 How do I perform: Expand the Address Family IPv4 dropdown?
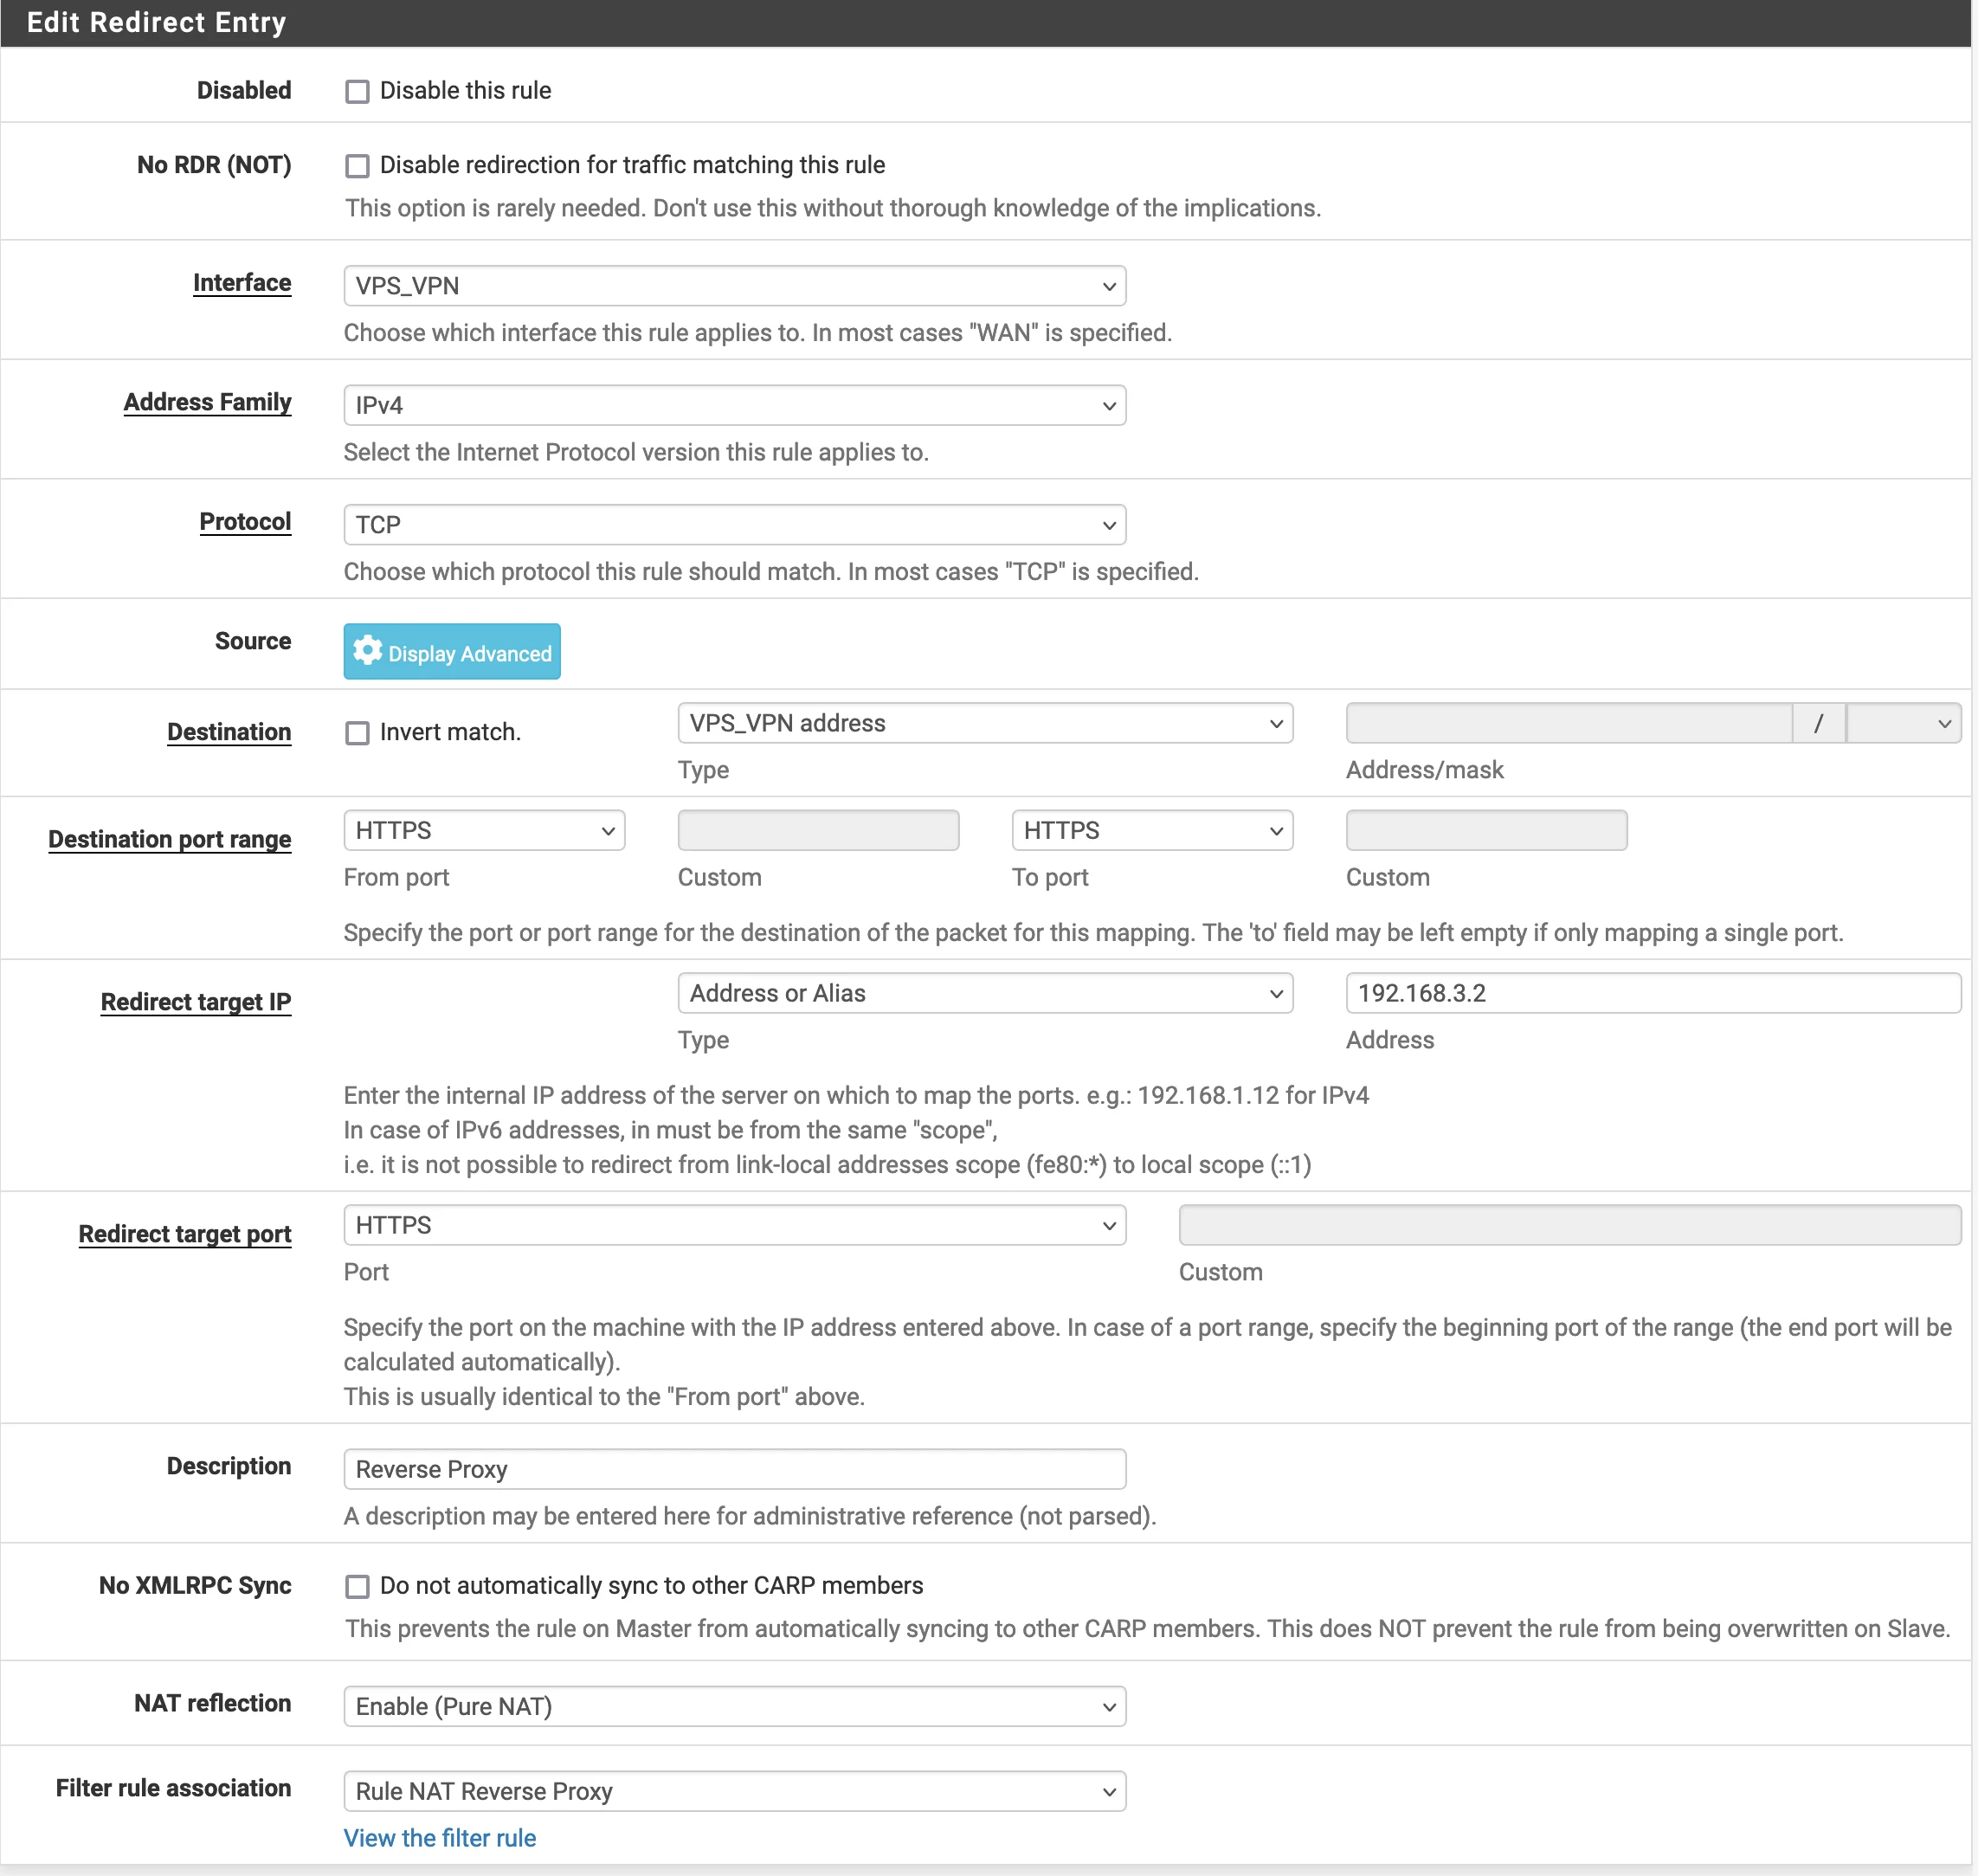point(734,405)
